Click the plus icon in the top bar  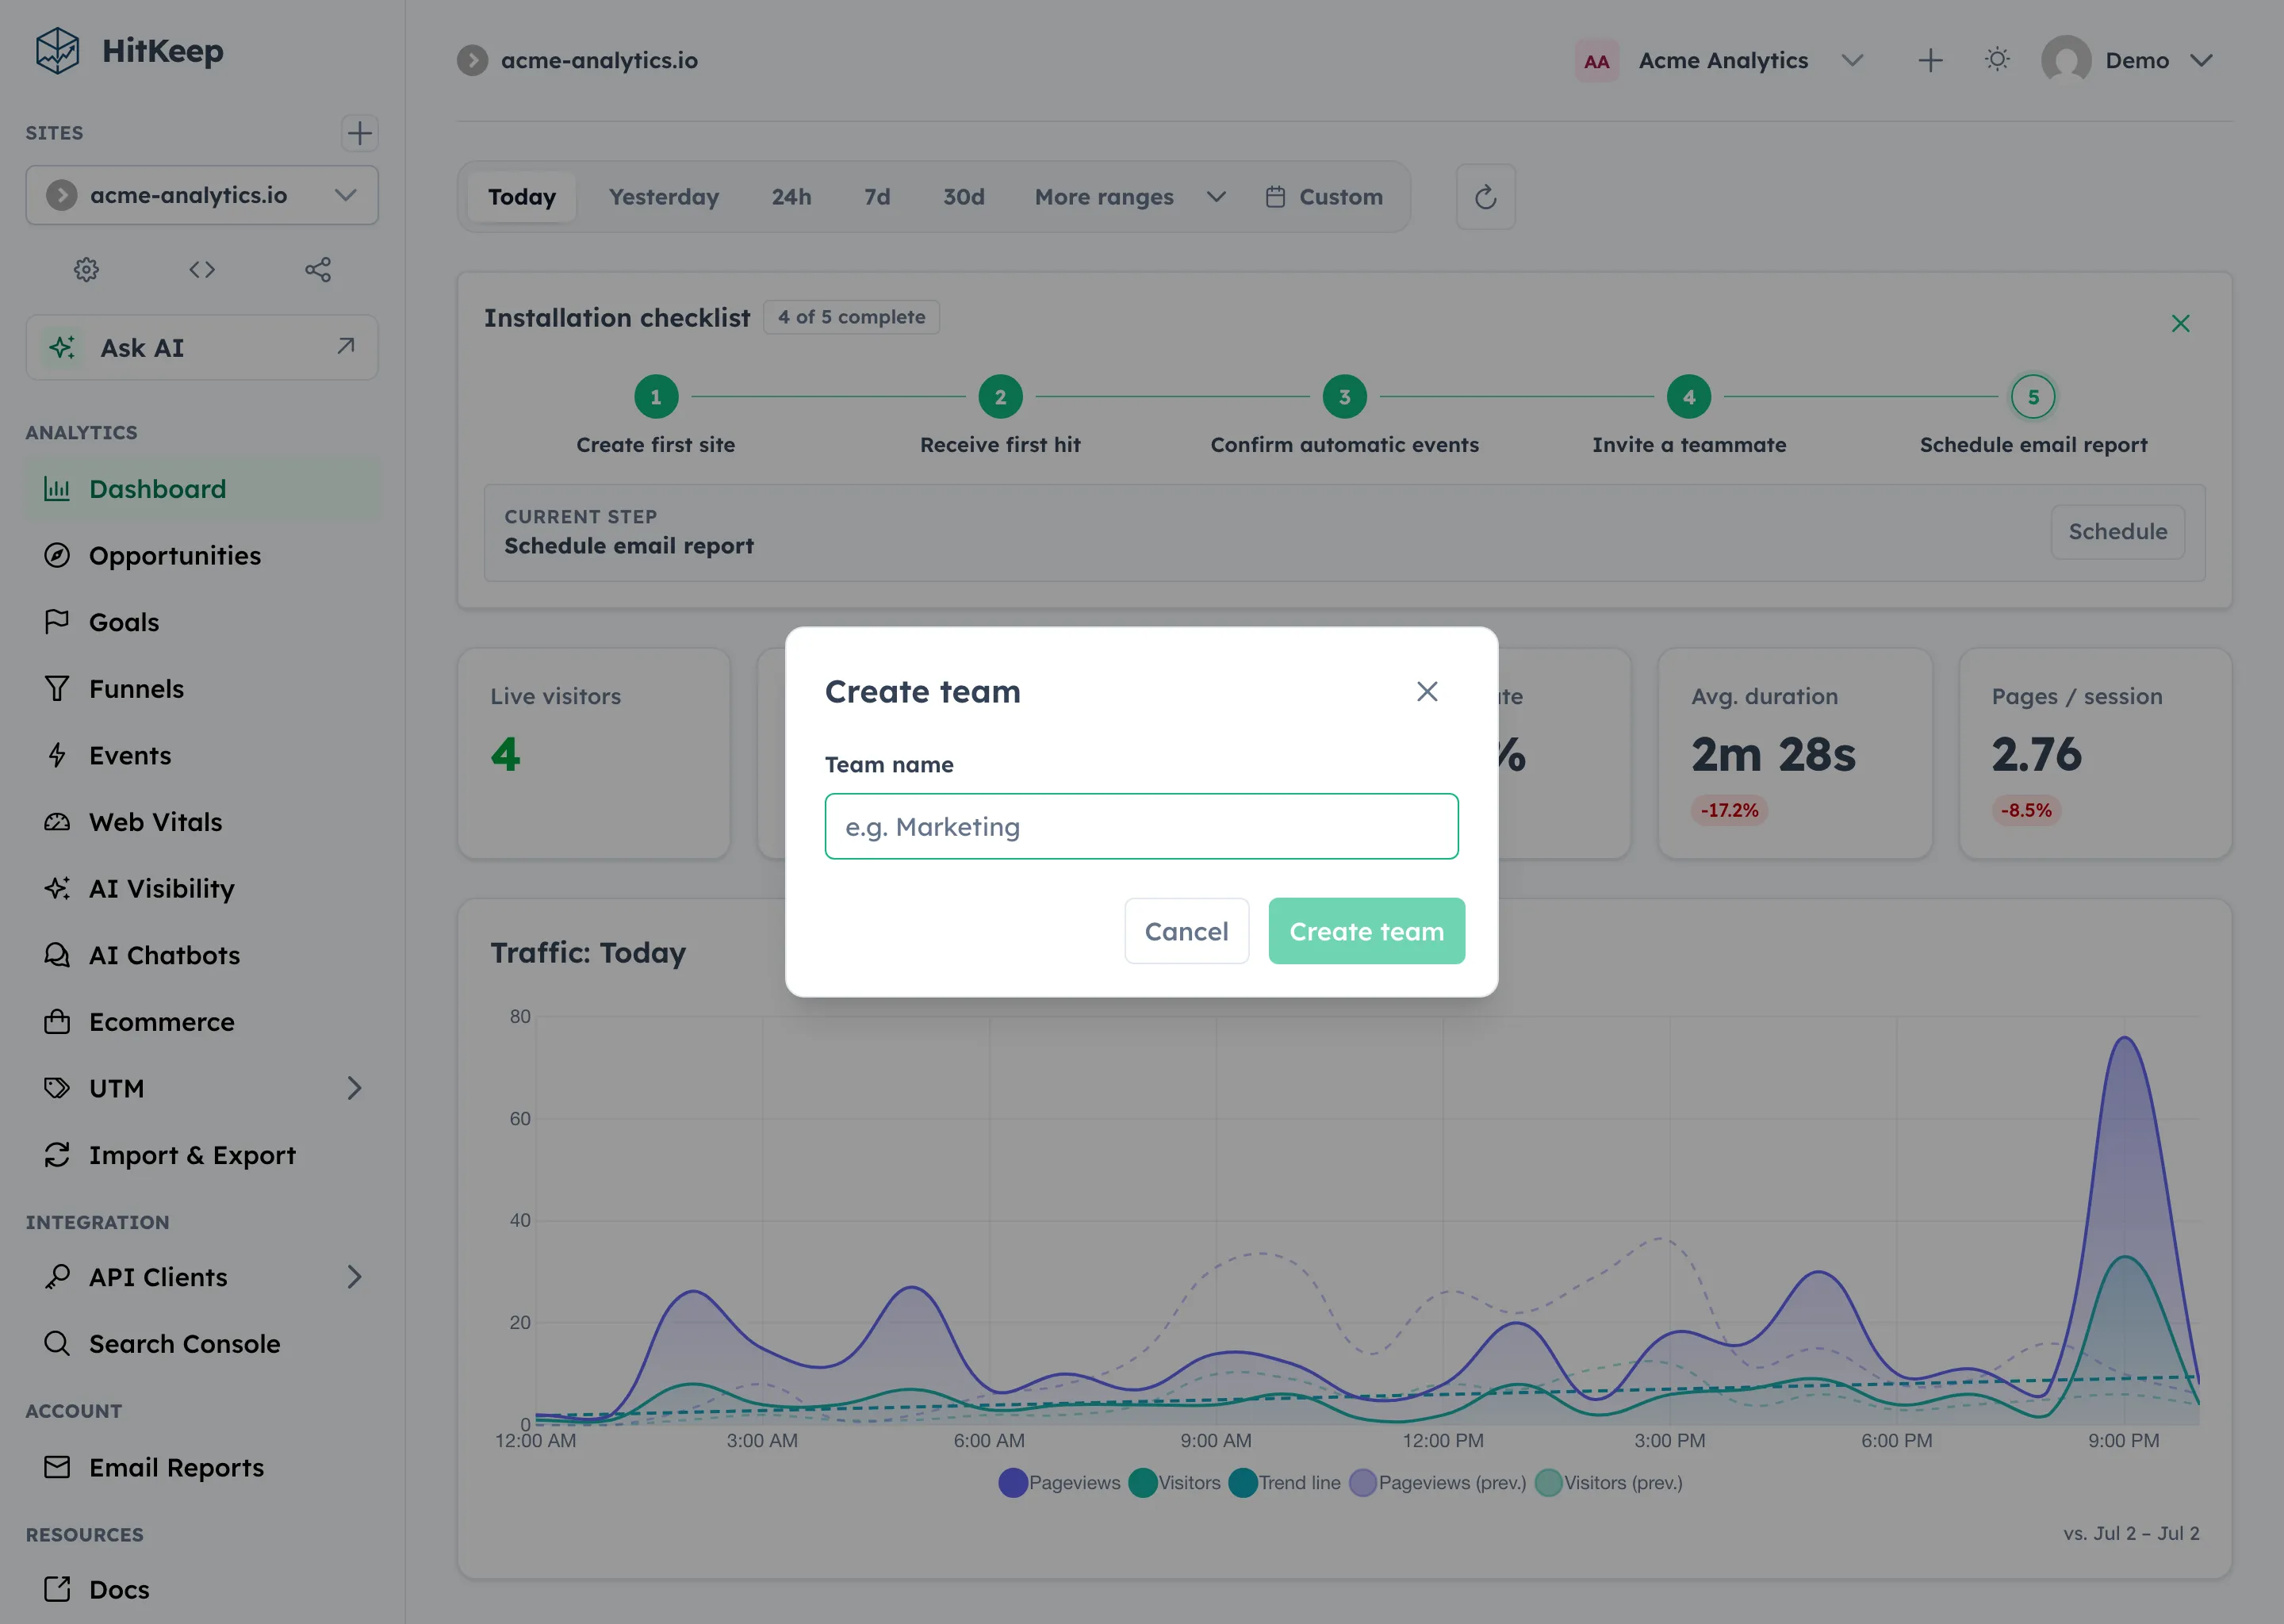(1930, 61)
